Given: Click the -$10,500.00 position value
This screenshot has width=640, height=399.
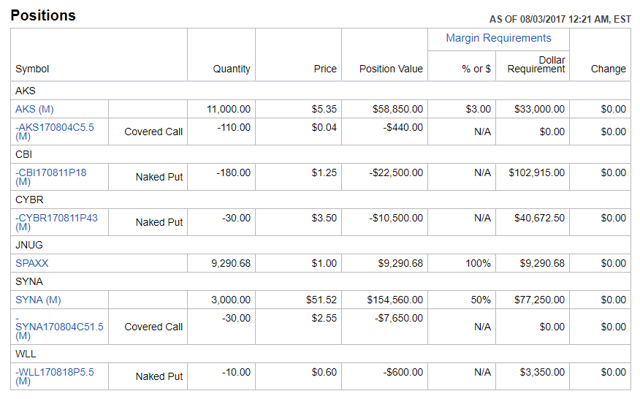Looking at the screenshot, I should [x=396, y=218].
